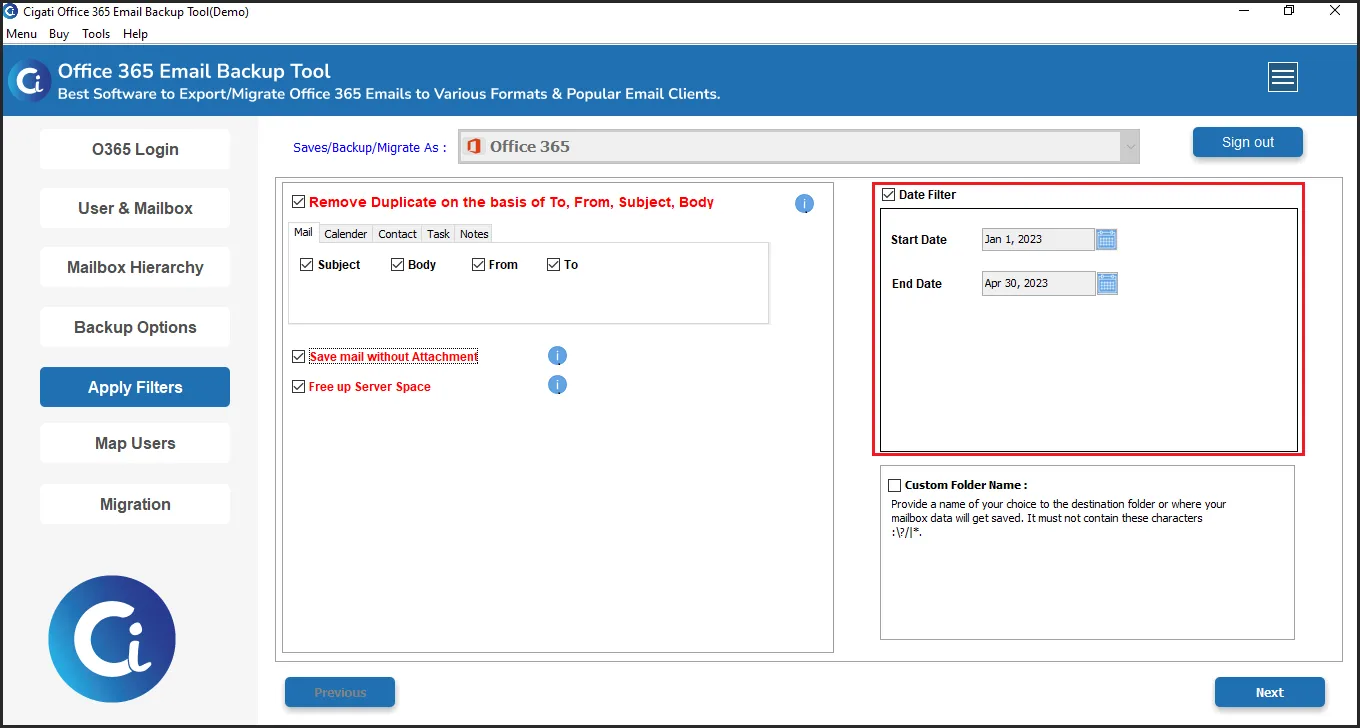Open the hamburger menu icon in header
The image size is (1360, 728).
1282,77
